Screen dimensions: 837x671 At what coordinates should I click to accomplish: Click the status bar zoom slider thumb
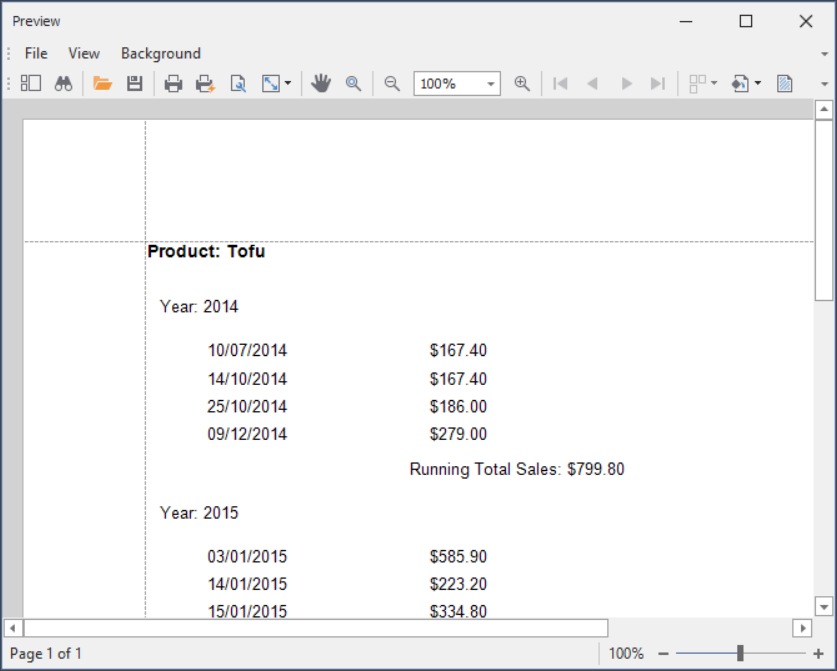point(740,653)
